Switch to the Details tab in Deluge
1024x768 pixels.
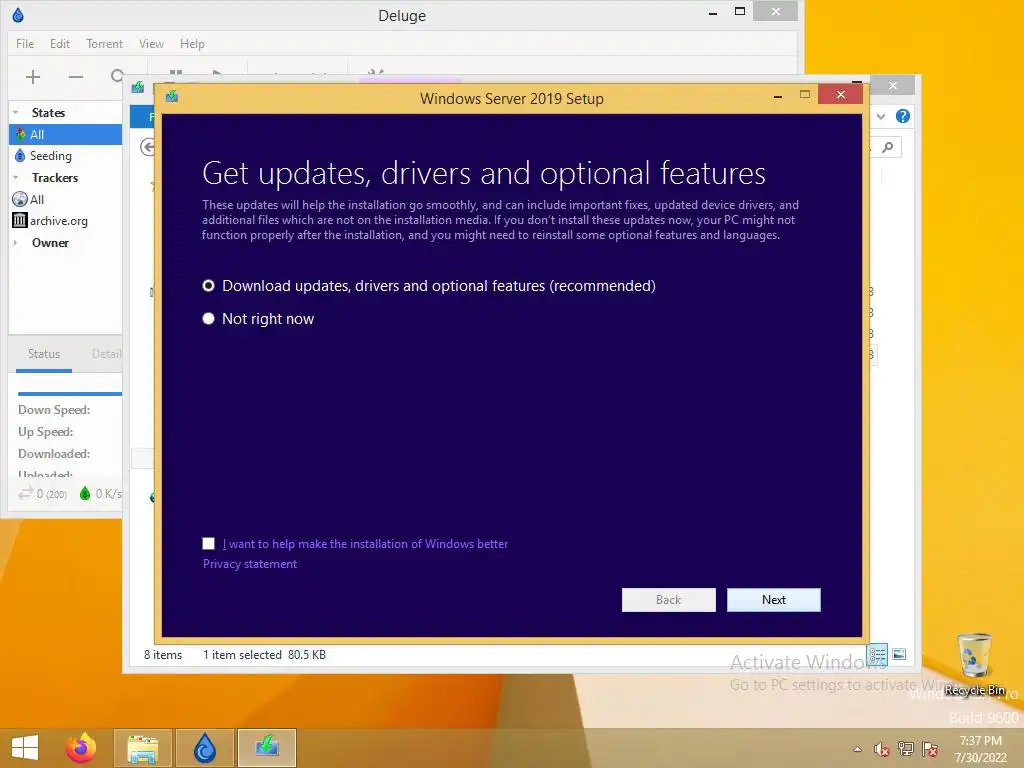pyautogui.click(x=106, y=354)
